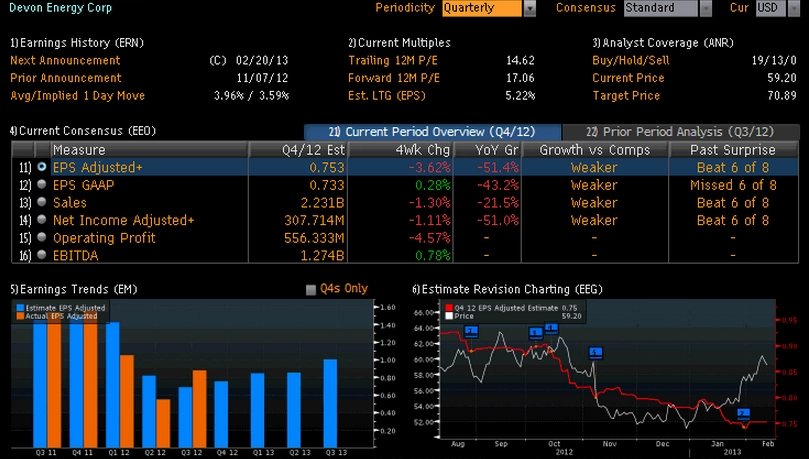Screen dimensions: 809x459
Task: Click the Operating Profit measure label
Action: pyautogui.click(x=104, y=238)
